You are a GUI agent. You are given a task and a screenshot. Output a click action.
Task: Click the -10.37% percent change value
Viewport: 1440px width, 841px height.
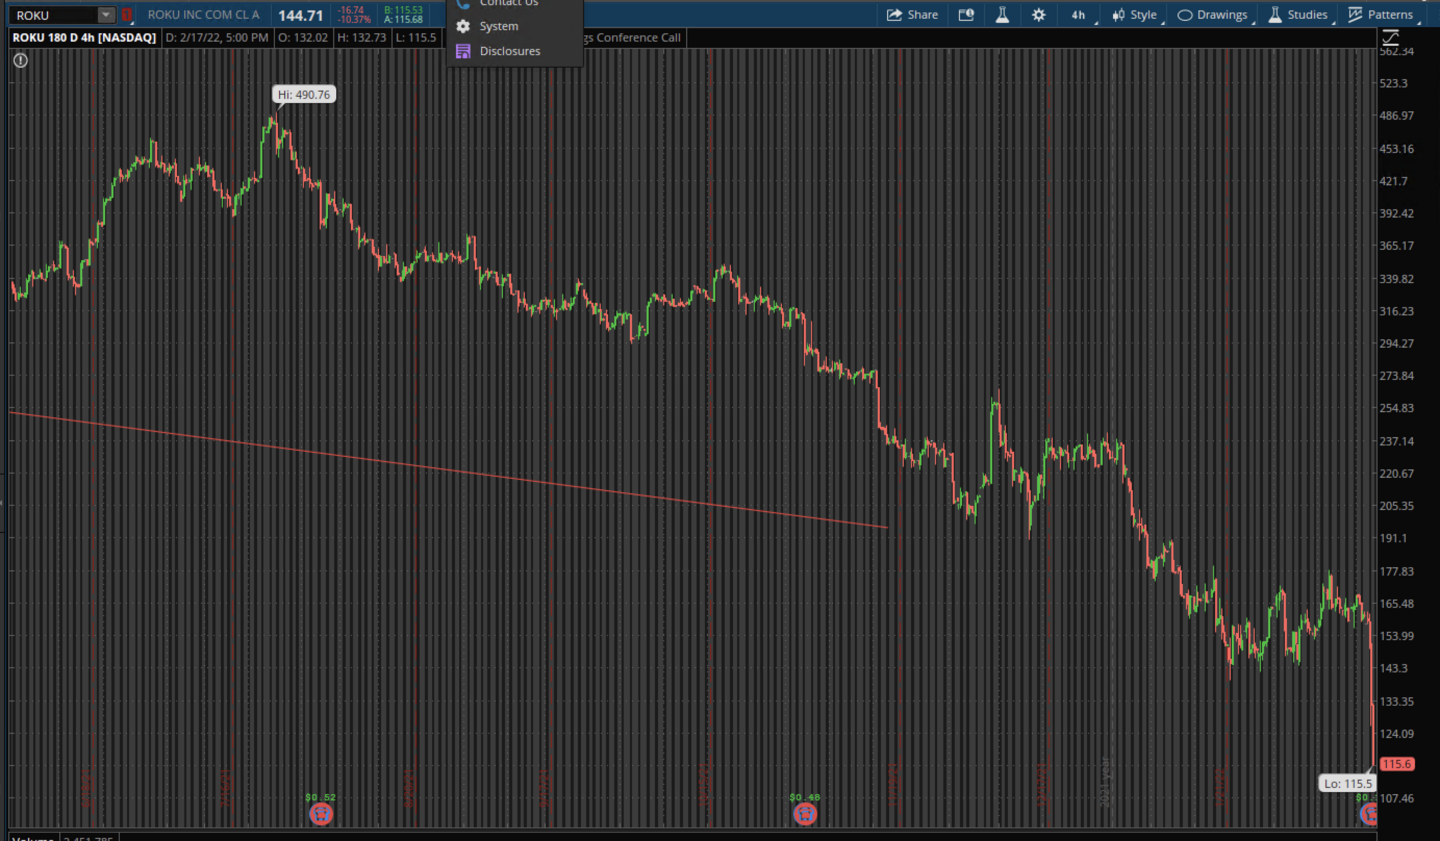pos(354,20)
